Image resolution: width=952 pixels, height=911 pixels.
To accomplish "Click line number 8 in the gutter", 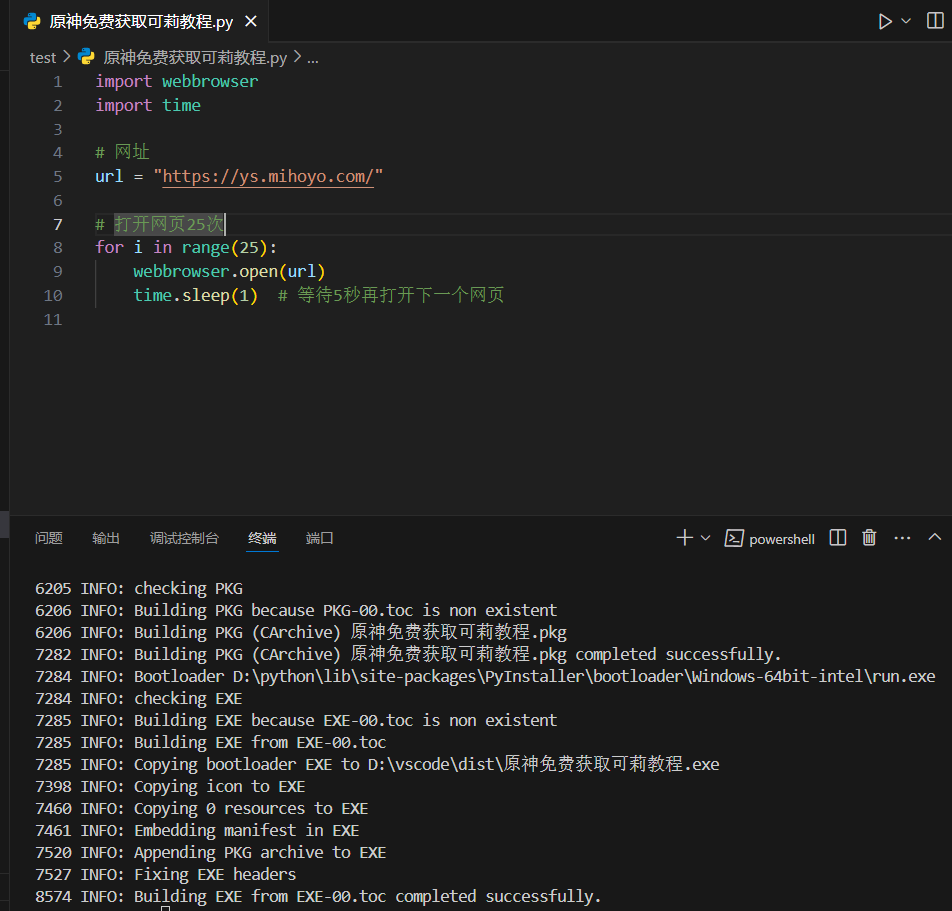I will pyautogui.click(x=58, y=248).
